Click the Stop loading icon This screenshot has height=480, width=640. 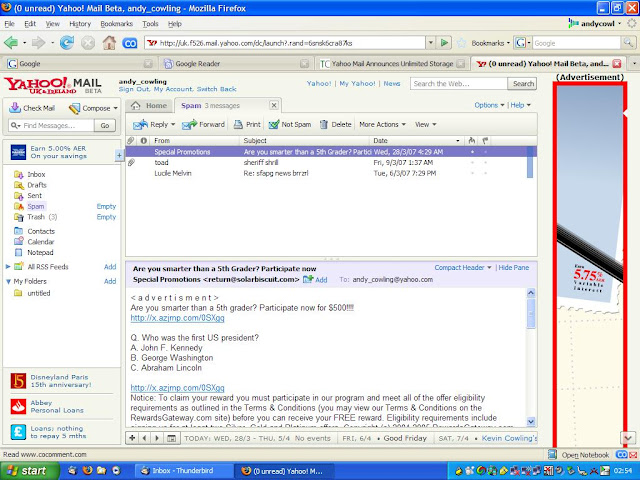point(88,43)
